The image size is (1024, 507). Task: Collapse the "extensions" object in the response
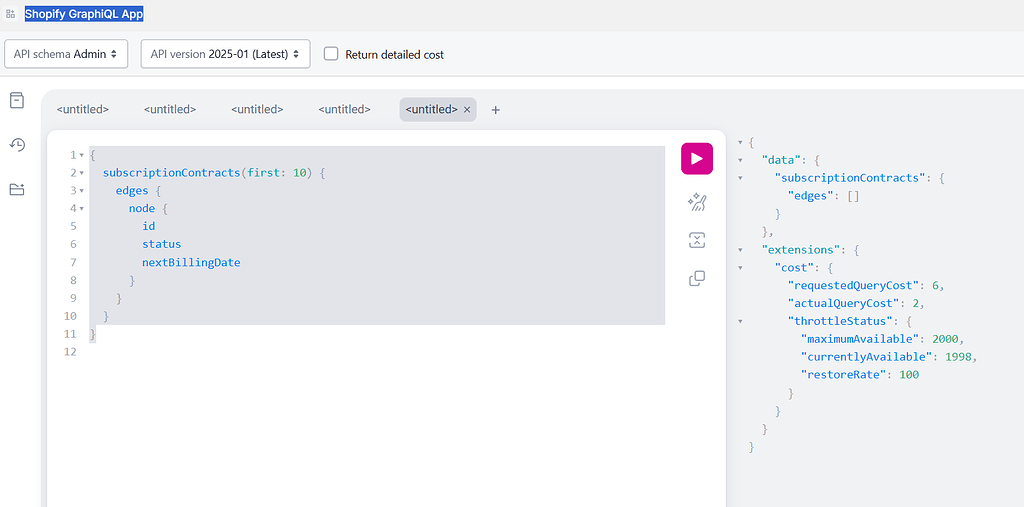[x=740, y=250]
